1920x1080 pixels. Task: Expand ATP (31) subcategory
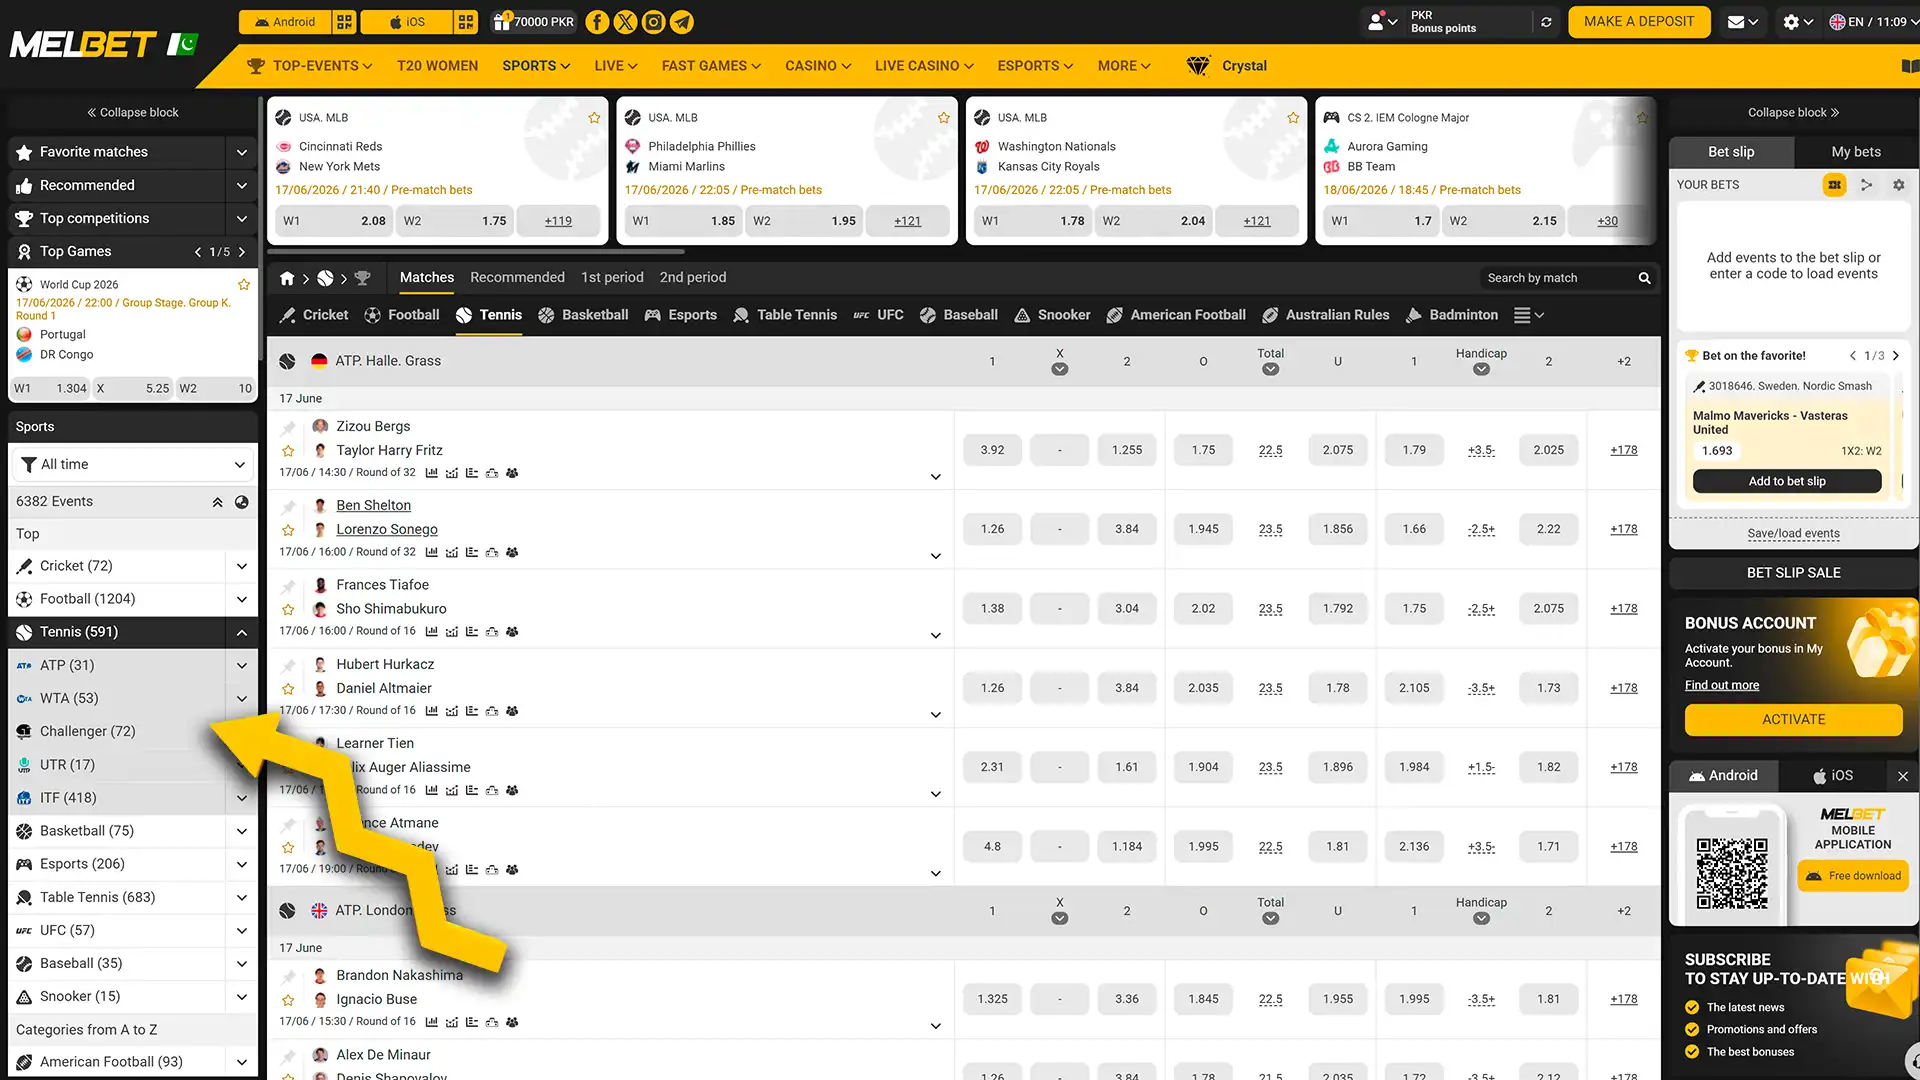[241, 665]
